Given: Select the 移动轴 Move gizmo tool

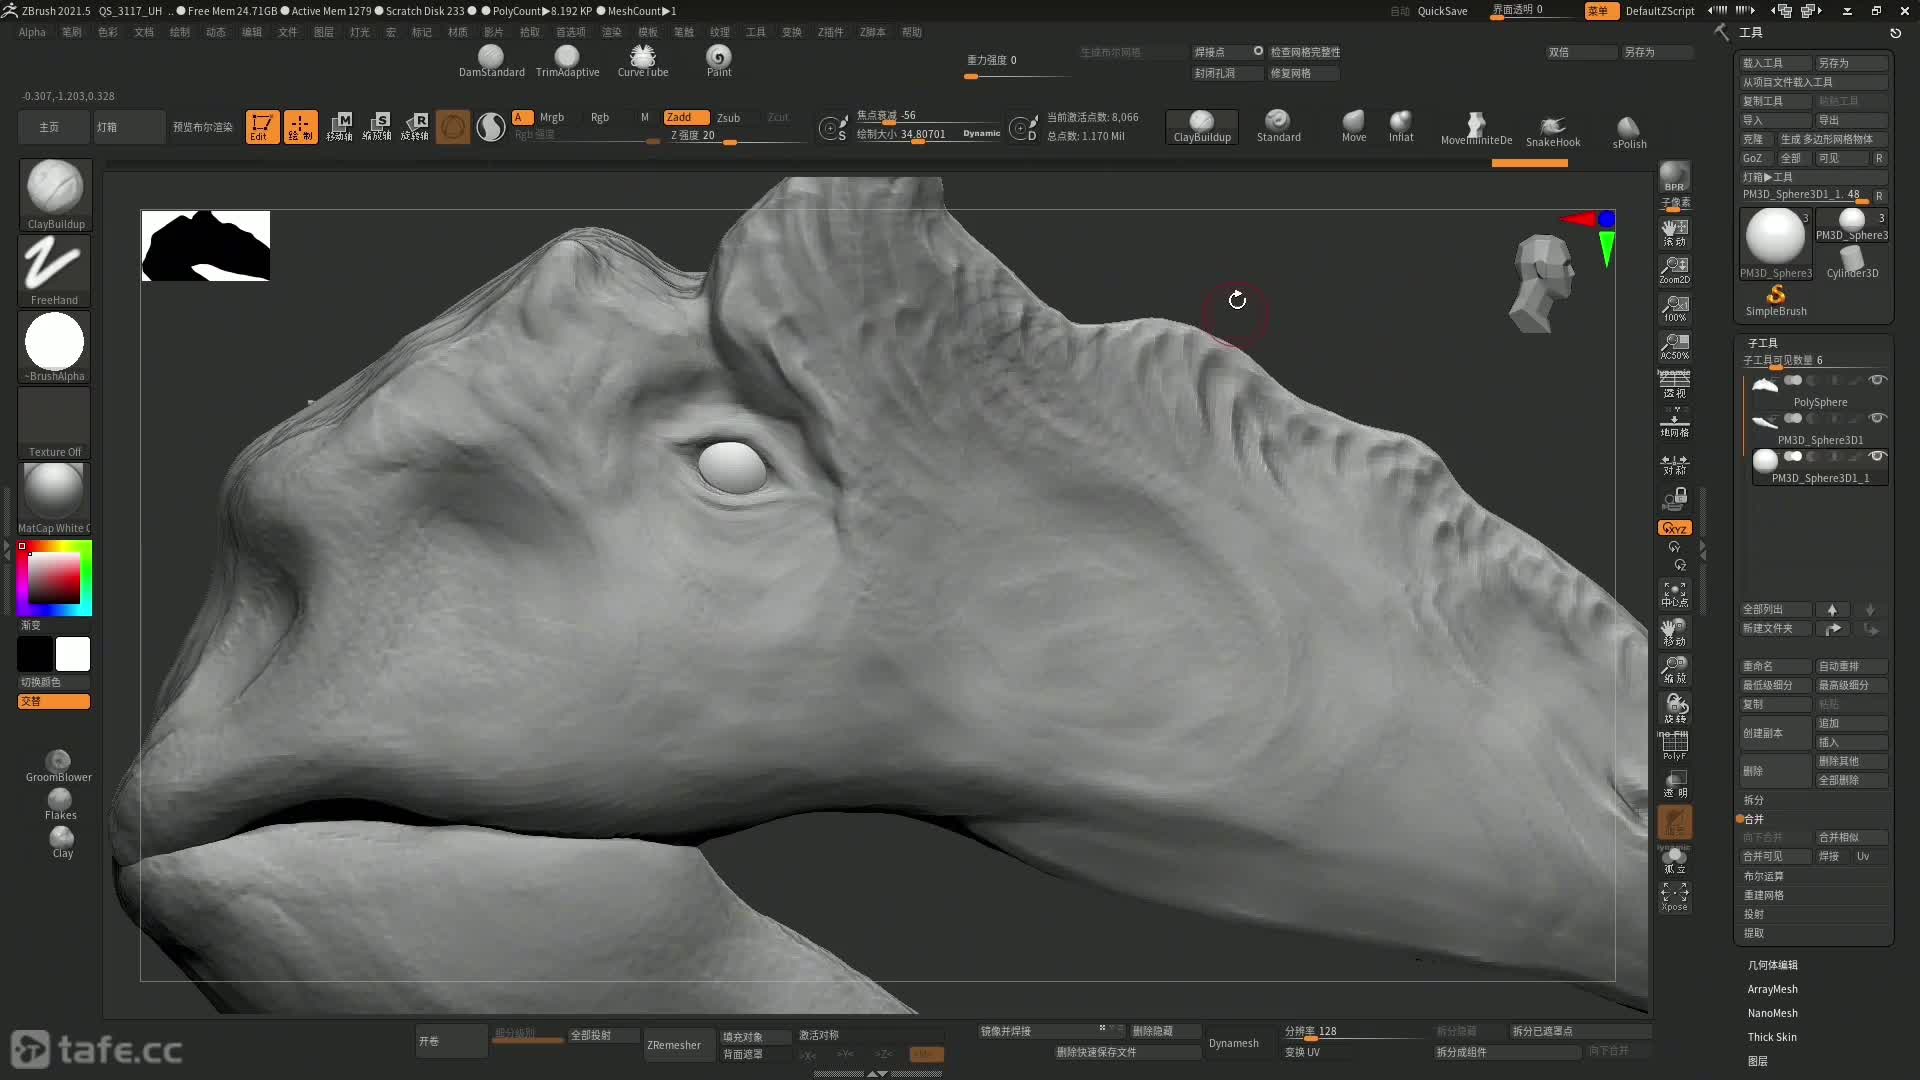Looking at the screenshot, I should click(x=339, y=127).
